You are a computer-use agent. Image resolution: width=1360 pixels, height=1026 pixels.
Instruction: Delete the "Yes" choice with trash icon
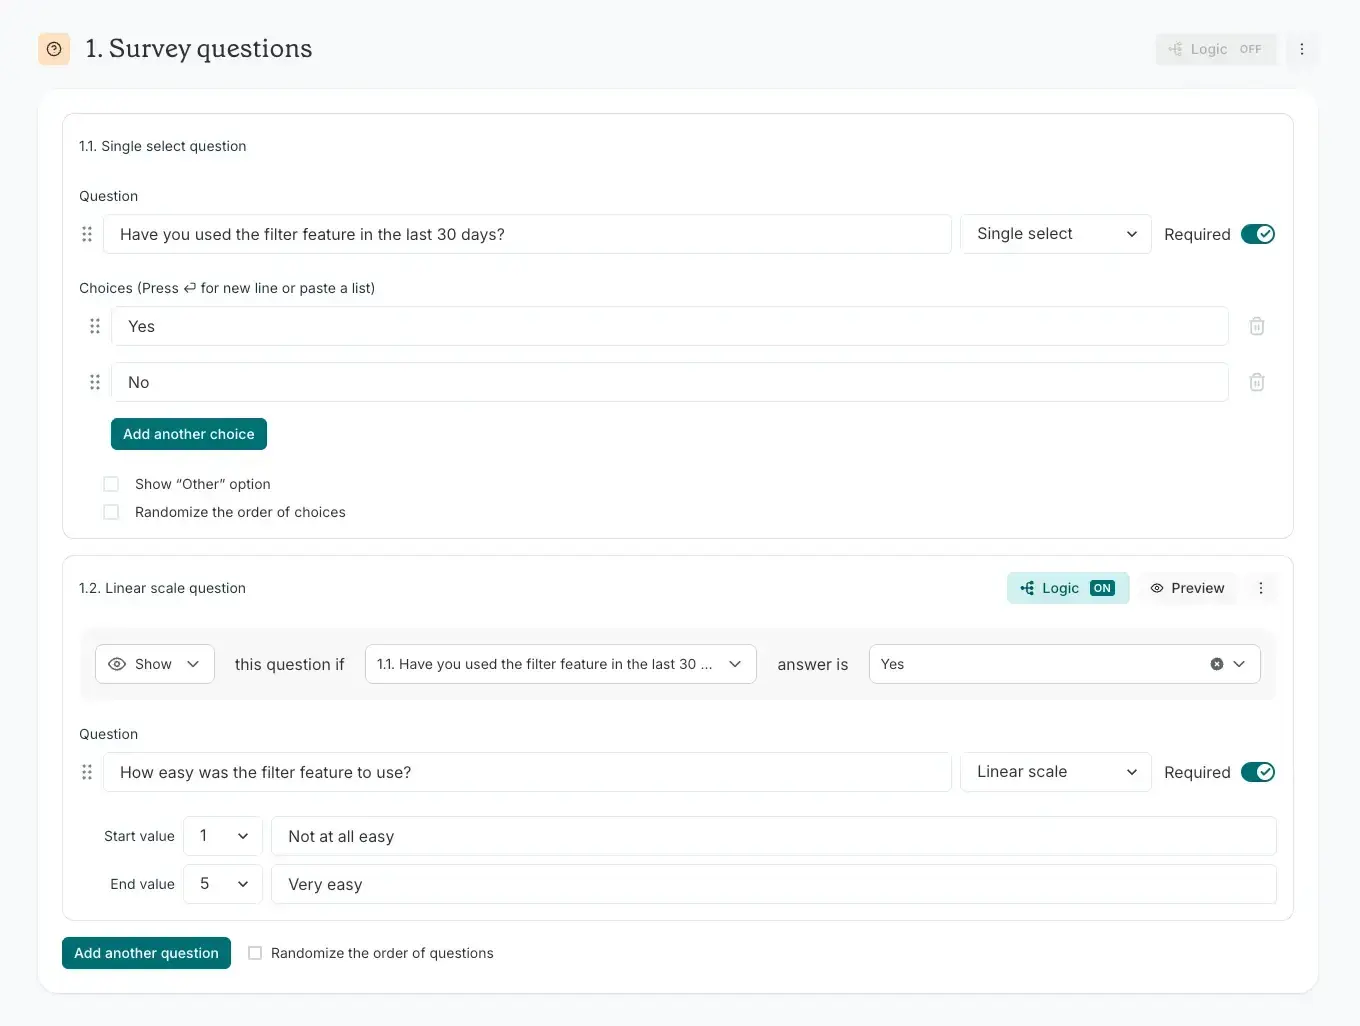pos(1257,326)
